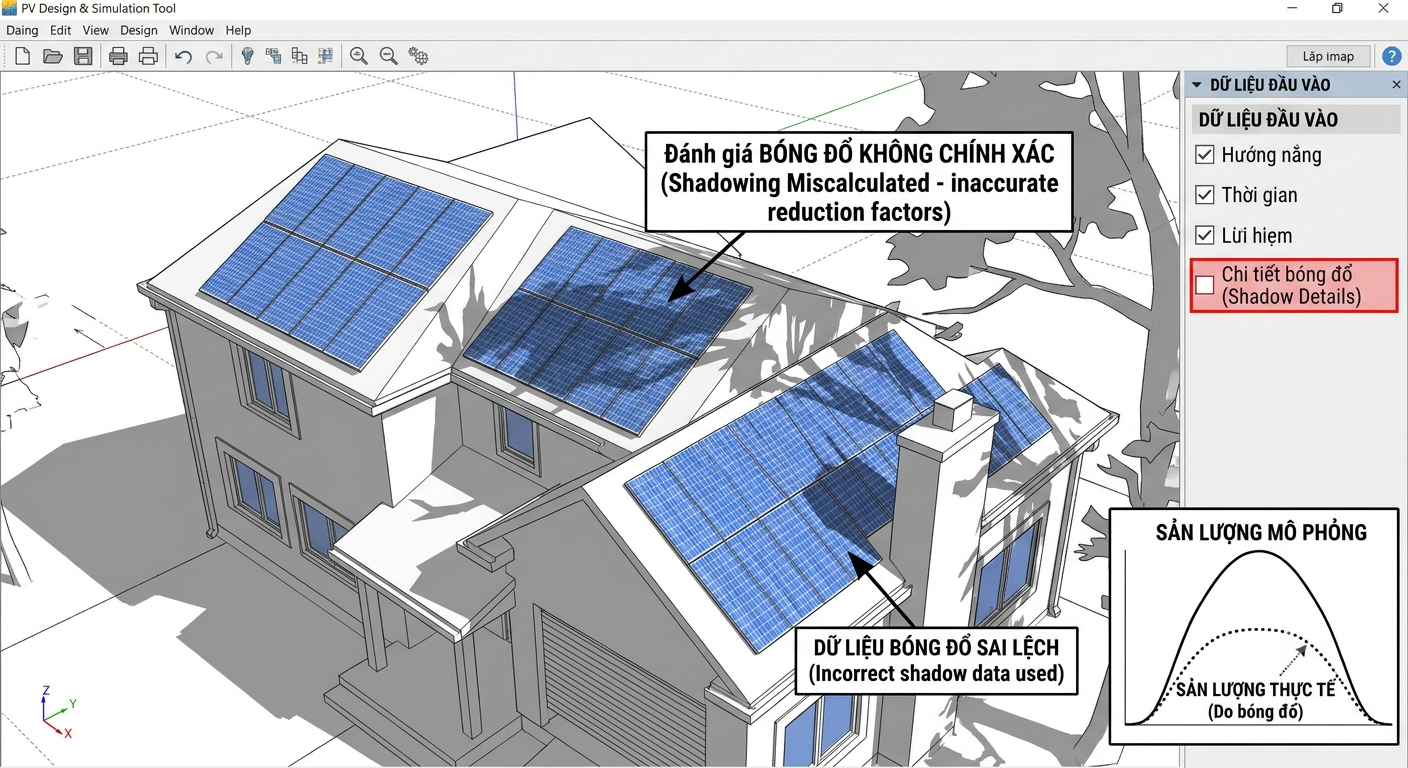Open an existing project folder

point(53,56)
